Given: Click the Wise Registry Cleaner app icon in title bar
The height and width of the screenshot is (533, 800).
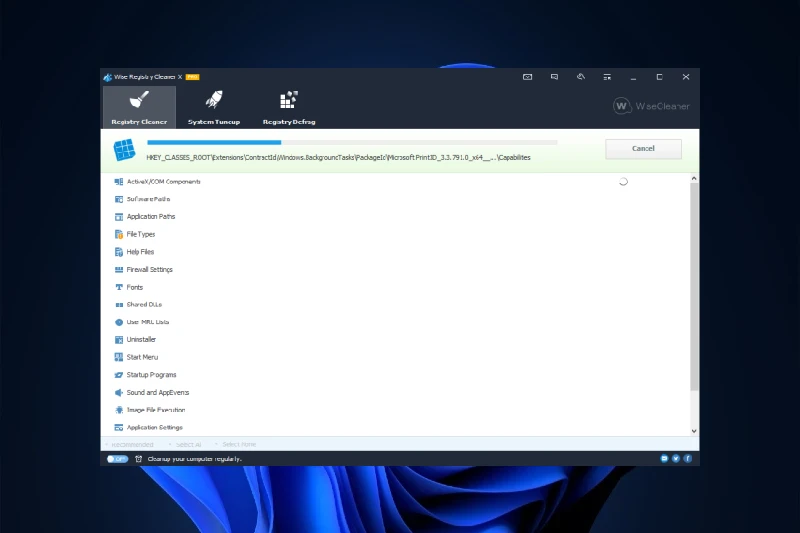Looking at the screenshot, I should click(108, 77).
